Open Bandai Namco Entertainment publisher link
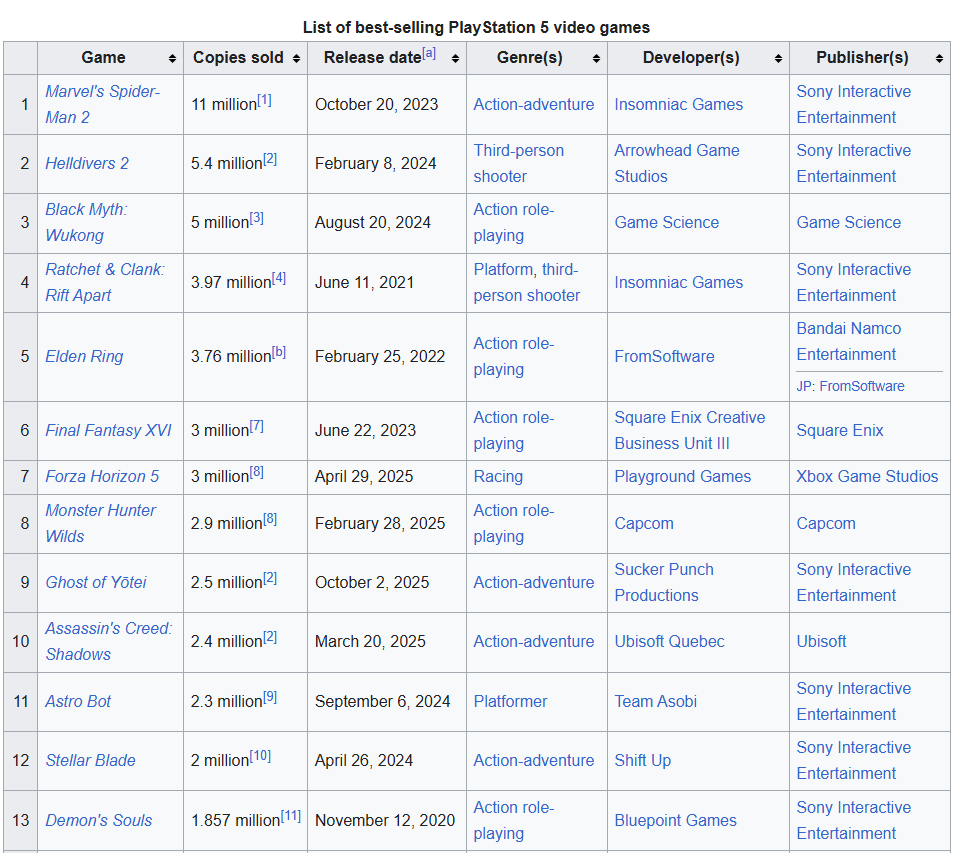953x853 pixels. tap(848, 341)
